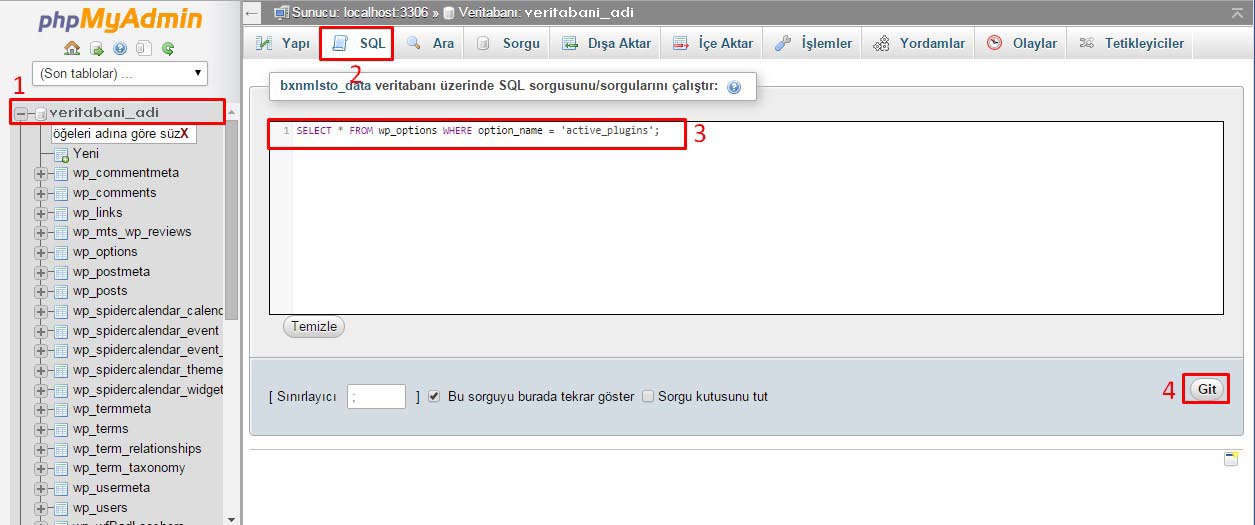Click the table icon next to wp_posts
1255x525 pixels.
(61, 291)
